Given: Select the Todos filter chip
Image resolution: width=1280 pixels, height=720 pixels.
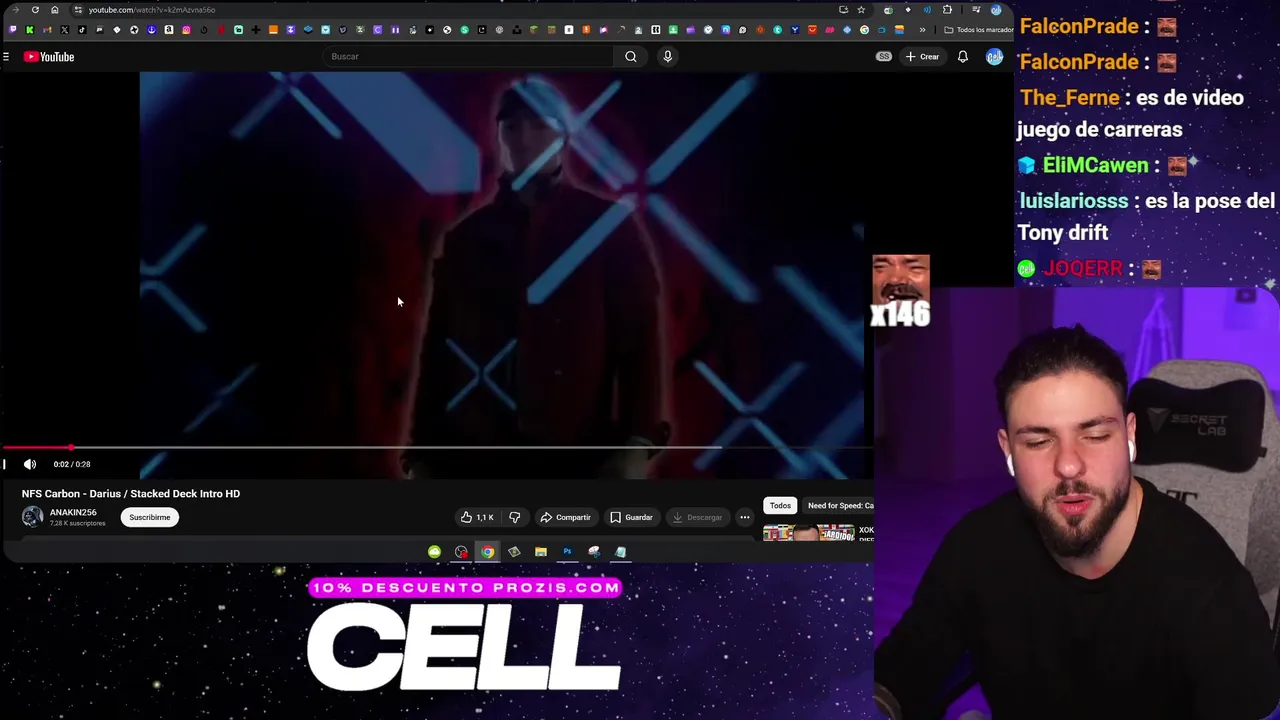Looking at the screenshot, I should coord(780,506).
